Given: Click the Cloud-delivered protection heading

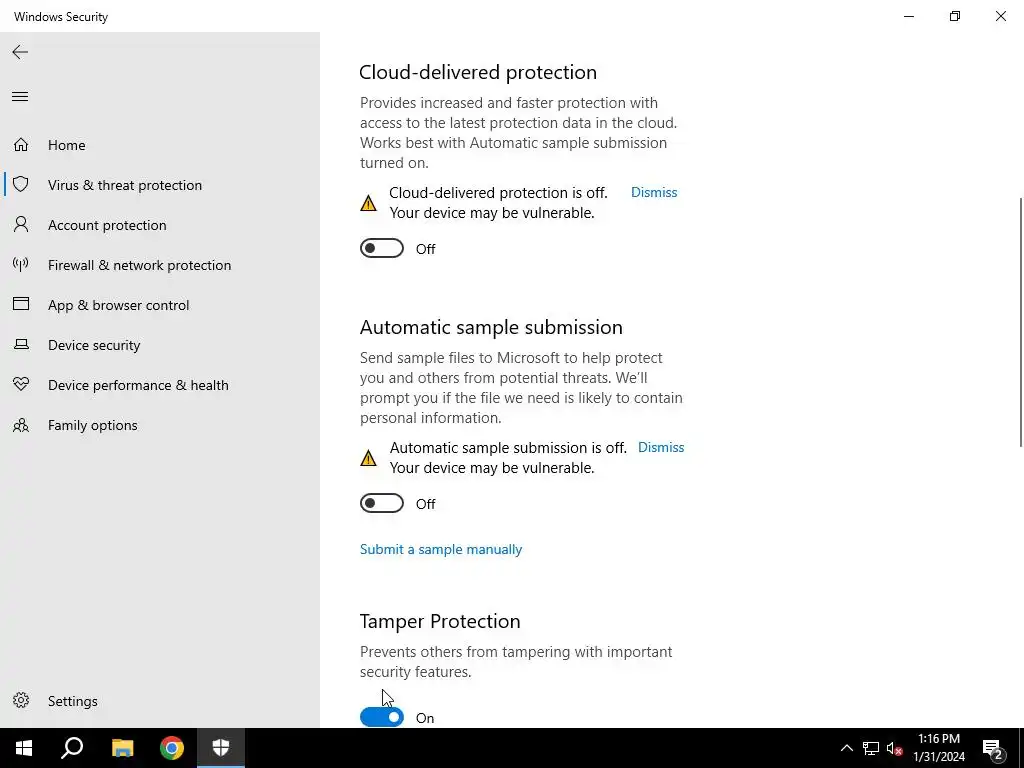Looking at the screenshot, I should [x=478, y=72].
